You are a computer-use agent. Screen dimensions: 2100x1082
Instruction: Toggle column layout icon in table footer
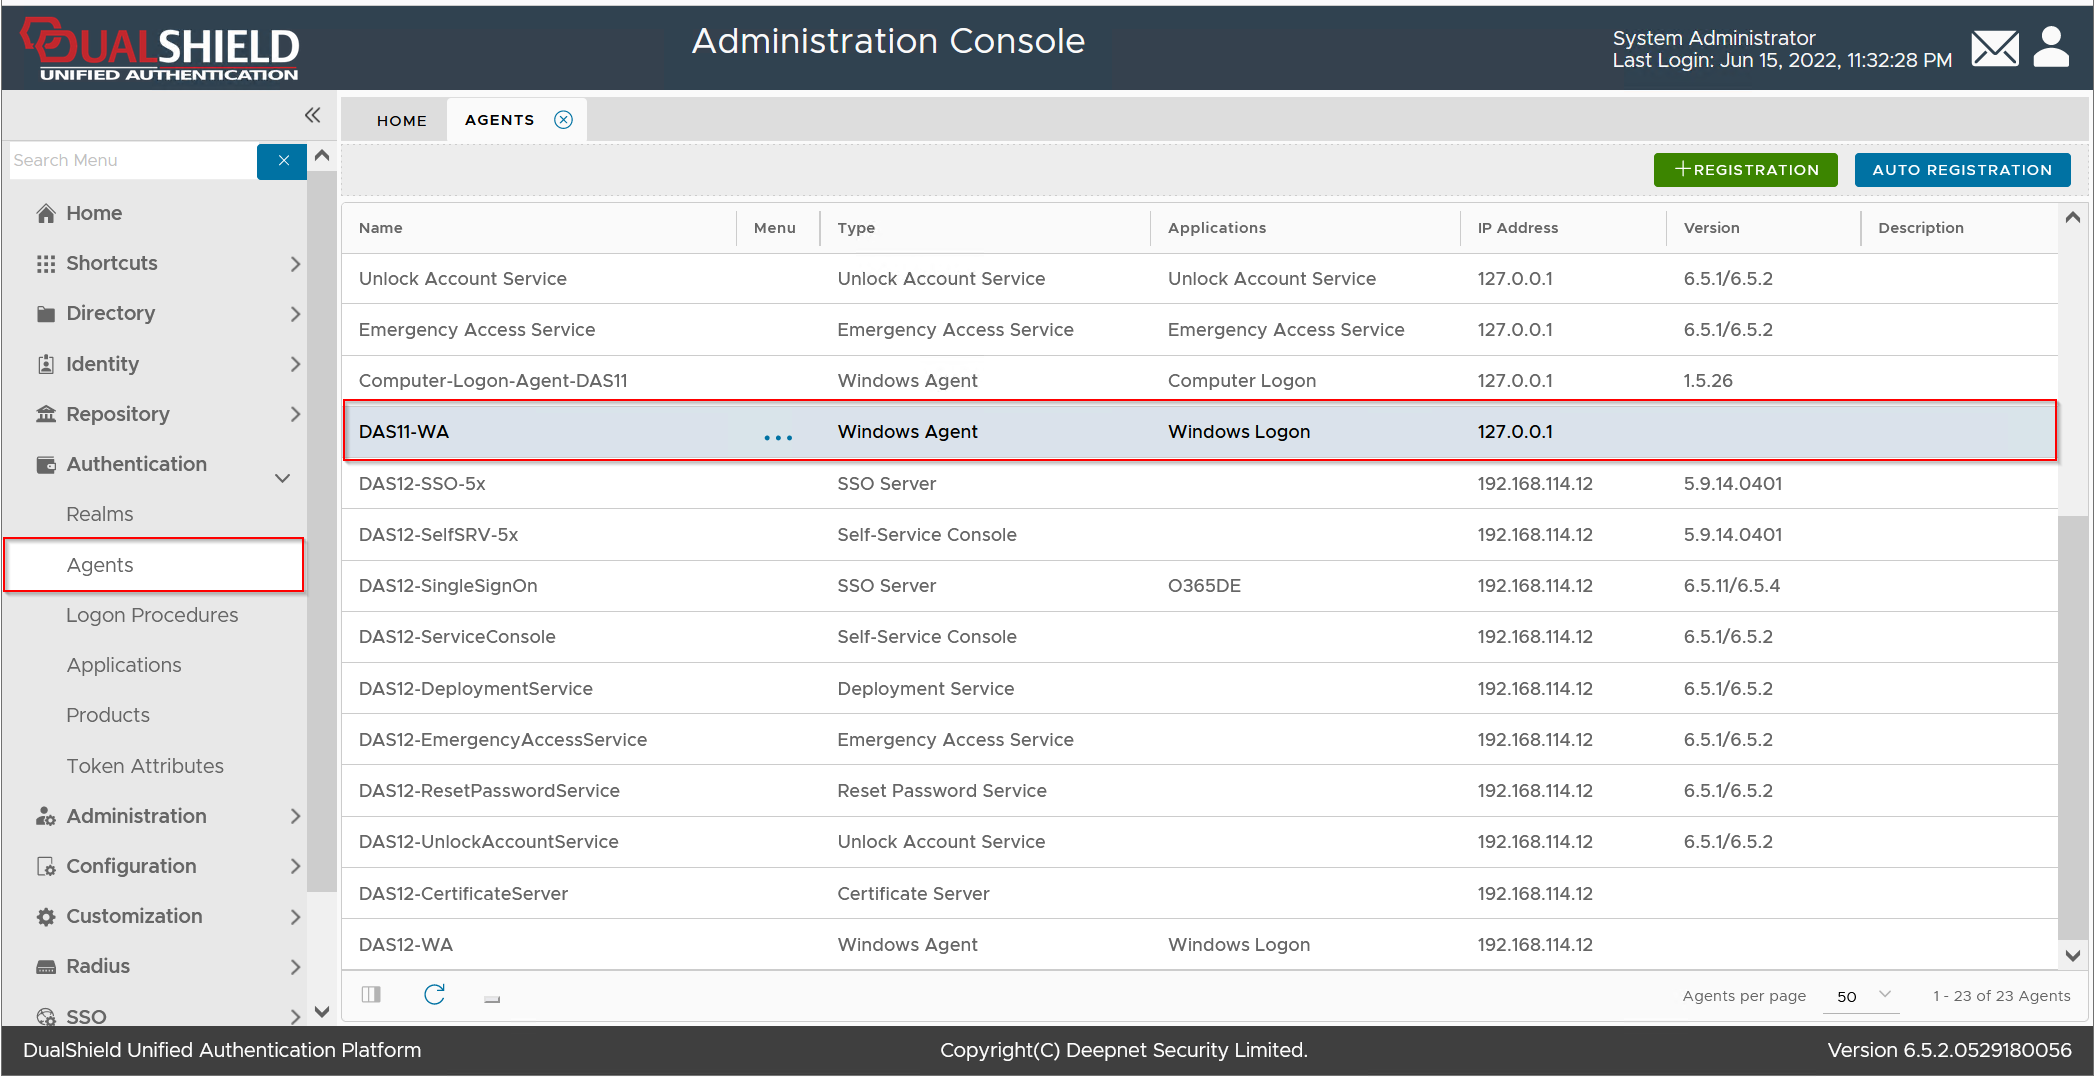point(372,994)
